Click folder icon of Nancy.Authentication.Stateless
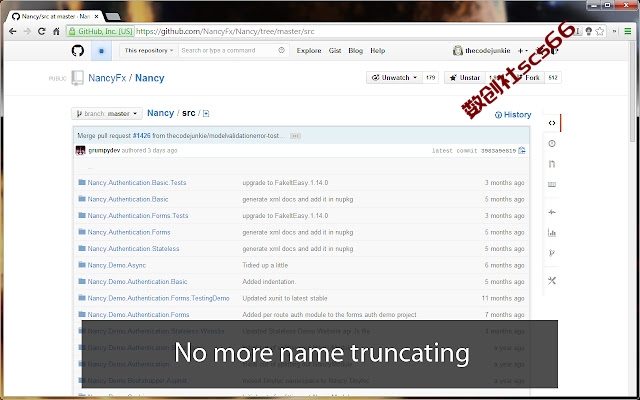 (x=82, y=248)
